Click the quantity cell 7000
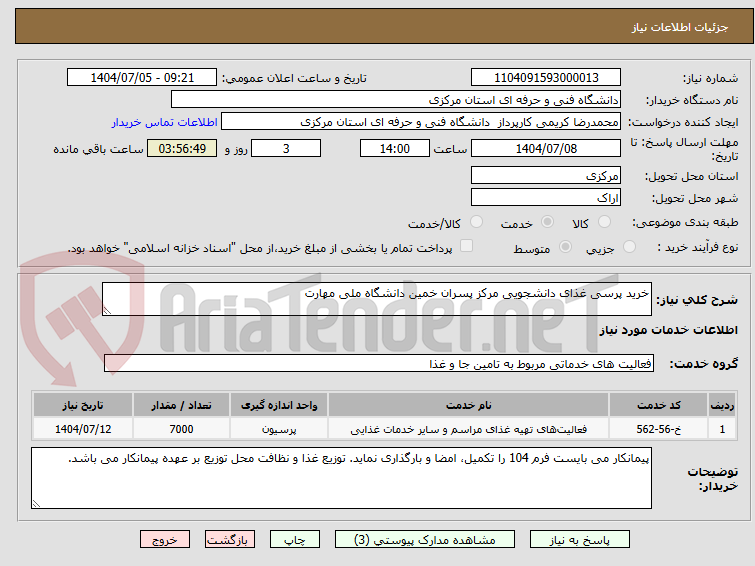 click(182, 429)
